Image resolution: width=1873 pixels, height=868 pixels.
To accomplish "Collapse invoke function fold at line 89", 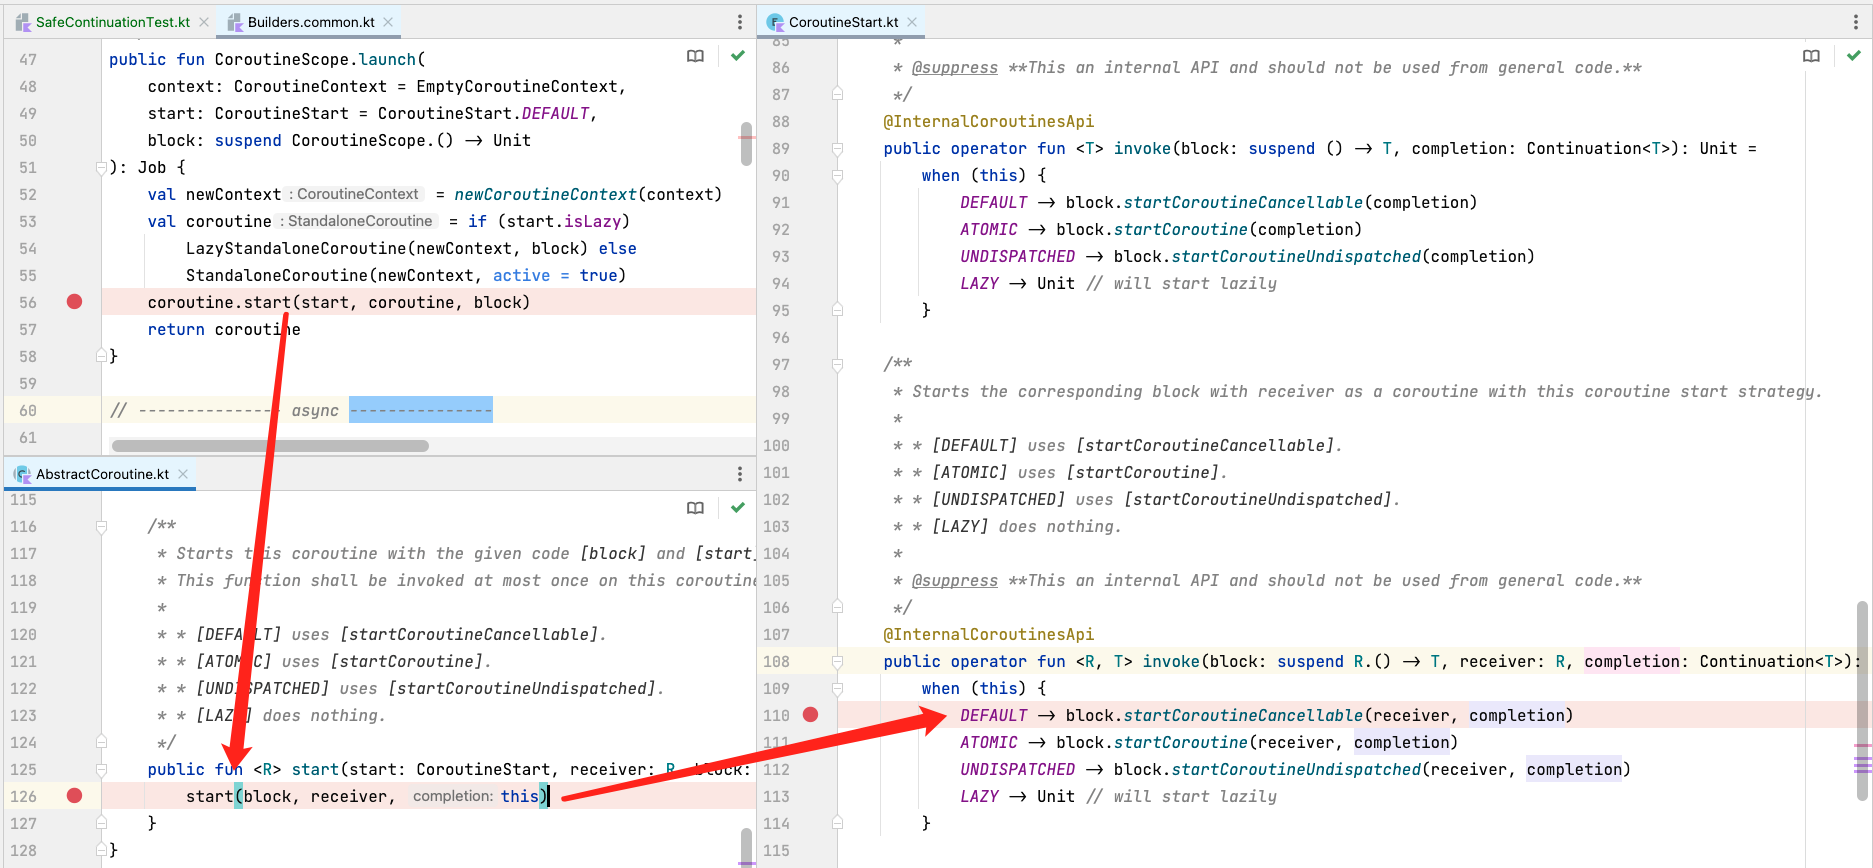I will point(838,149).
